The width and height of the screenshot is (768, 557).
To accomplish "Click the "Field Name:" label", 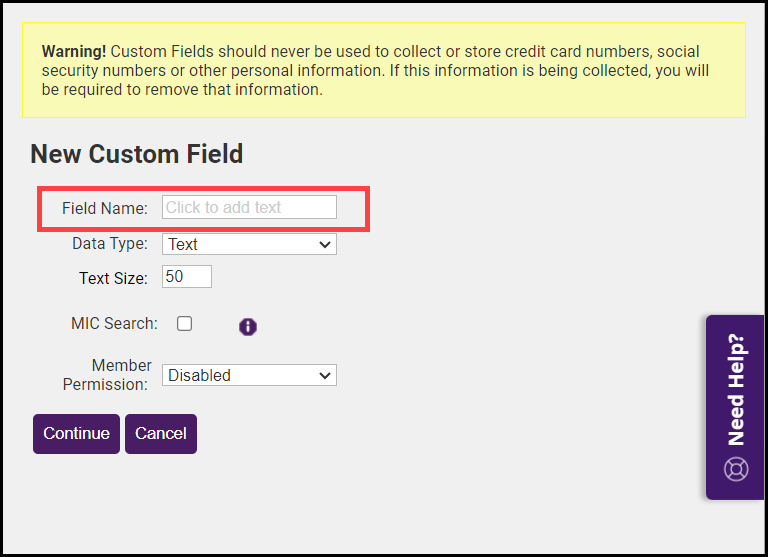I will tap(104, 208).
